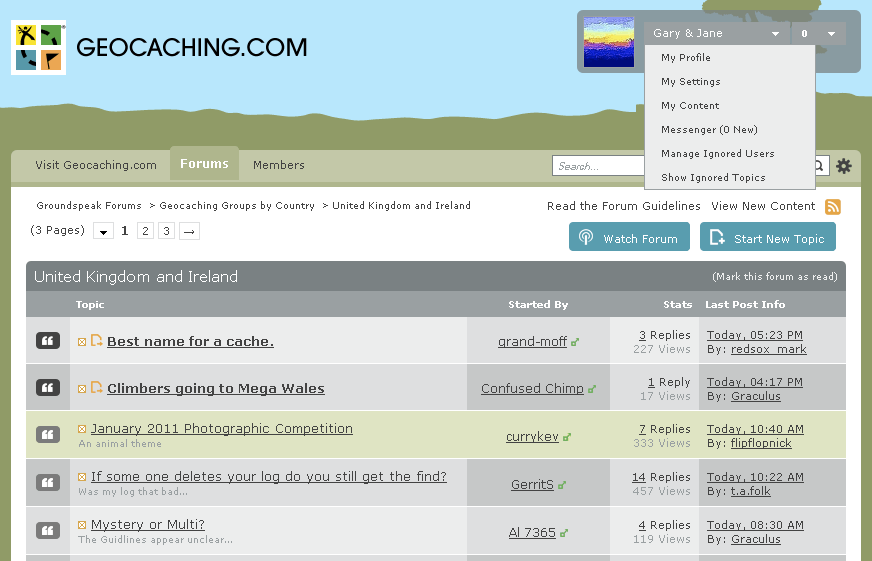This screenshot has width=872, height=561.
Task: Choose Show Ignored Topics menu entry
Action: click(713, 178)
